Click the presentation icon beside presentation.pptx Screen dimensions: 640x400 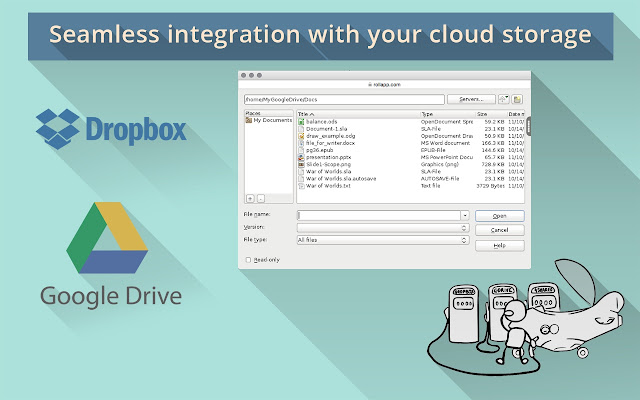pos(301,157)
